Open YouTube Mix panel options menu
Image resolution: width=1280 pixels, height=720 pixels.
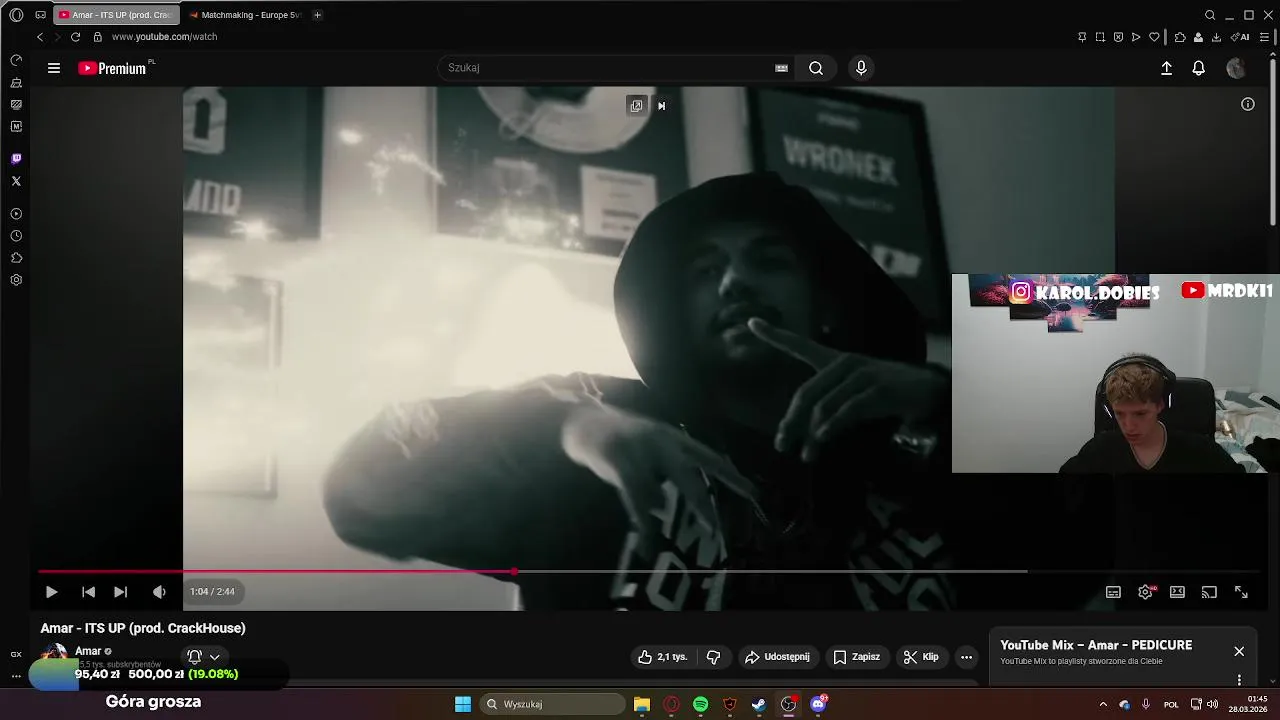[x=1239, y=680]
